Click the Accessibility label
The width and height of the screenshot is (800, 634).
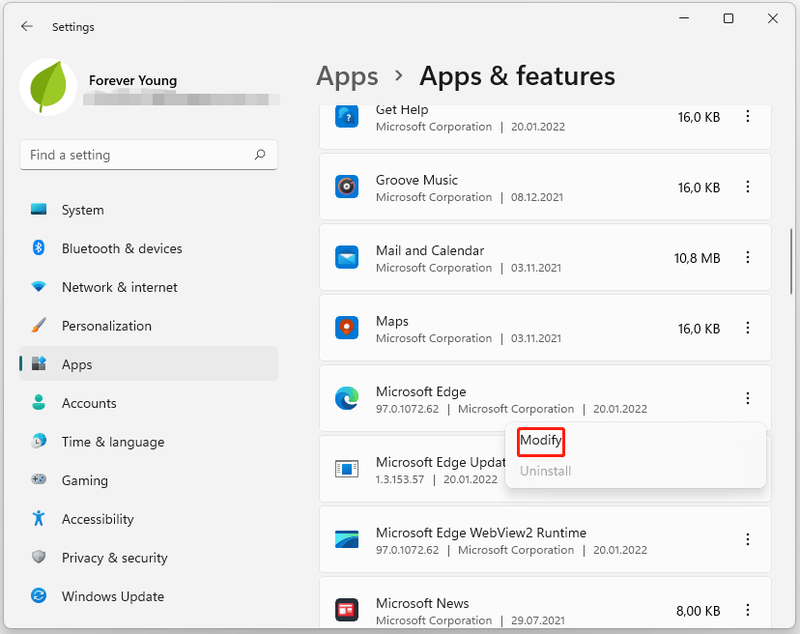pyautogui.click(x=98, y=519)
